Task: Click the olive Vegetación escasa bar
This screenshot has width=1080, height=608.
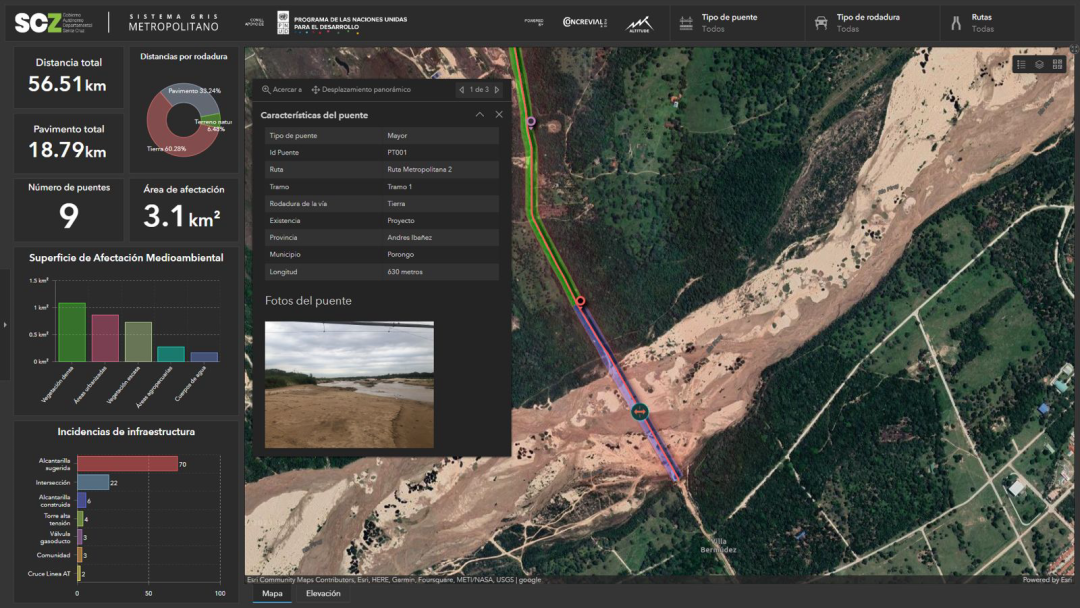Action: 138,342
